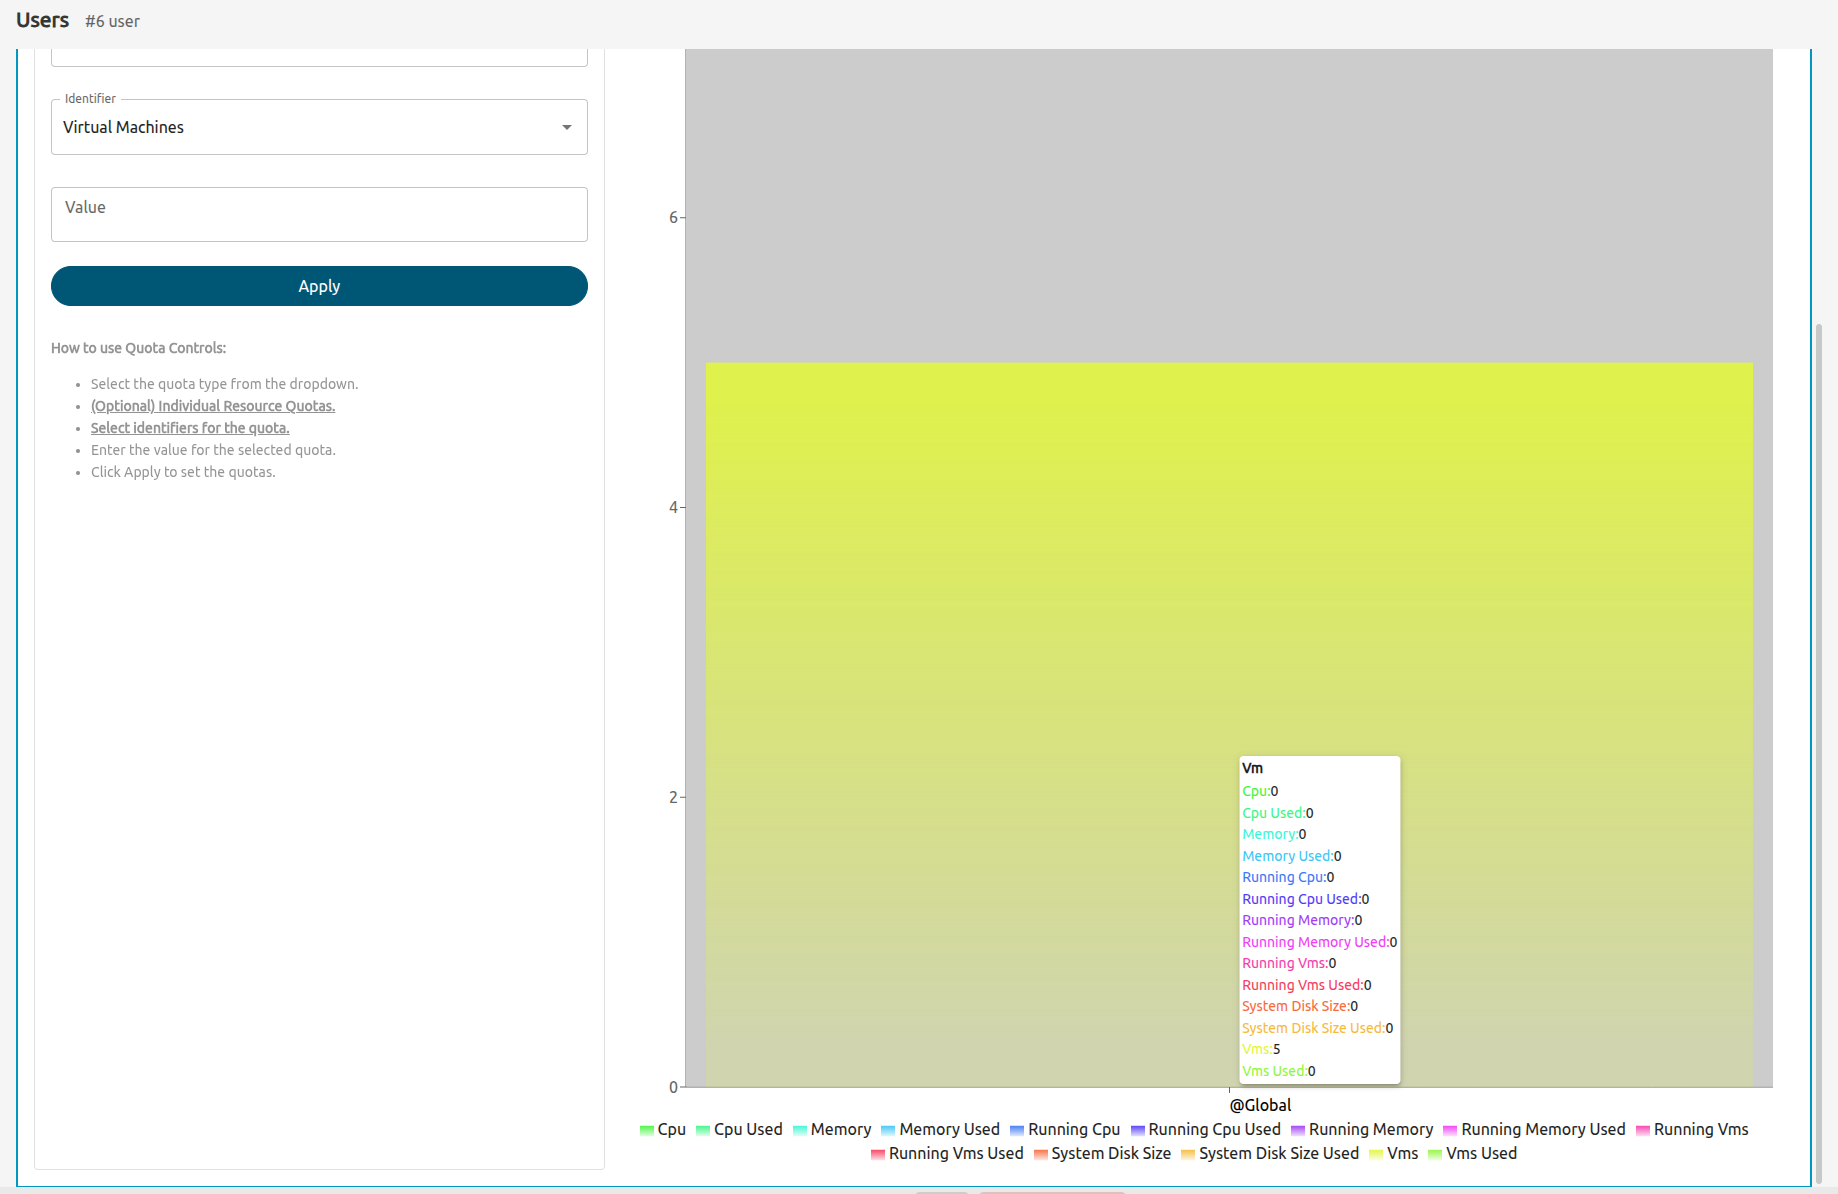Click the Identifier dropdown arrow
1838x1194 pixels.
click(x=567, y=127)
